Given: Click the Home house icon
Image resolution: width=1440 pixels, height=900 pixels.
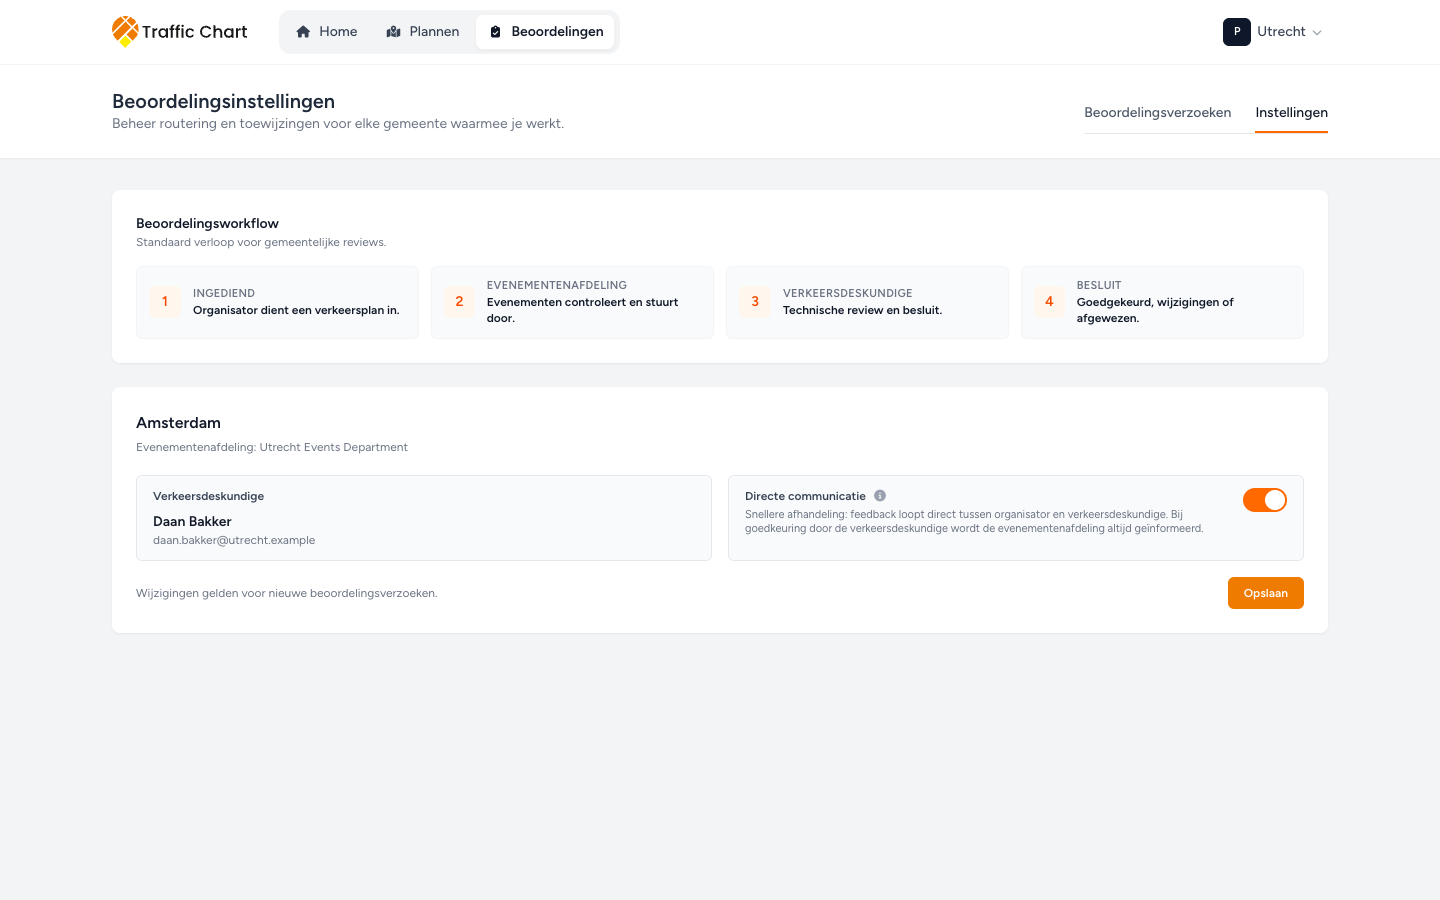Looking at the screenshot, I should 303,32.
